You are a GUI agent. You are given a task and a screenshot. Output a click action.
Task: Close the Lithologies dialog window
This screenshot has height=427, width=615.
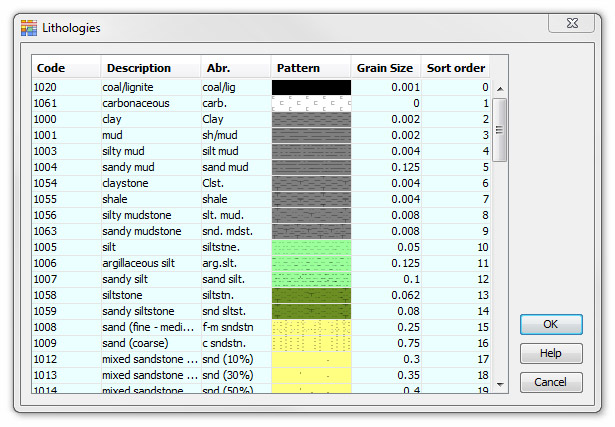(572, 23)
